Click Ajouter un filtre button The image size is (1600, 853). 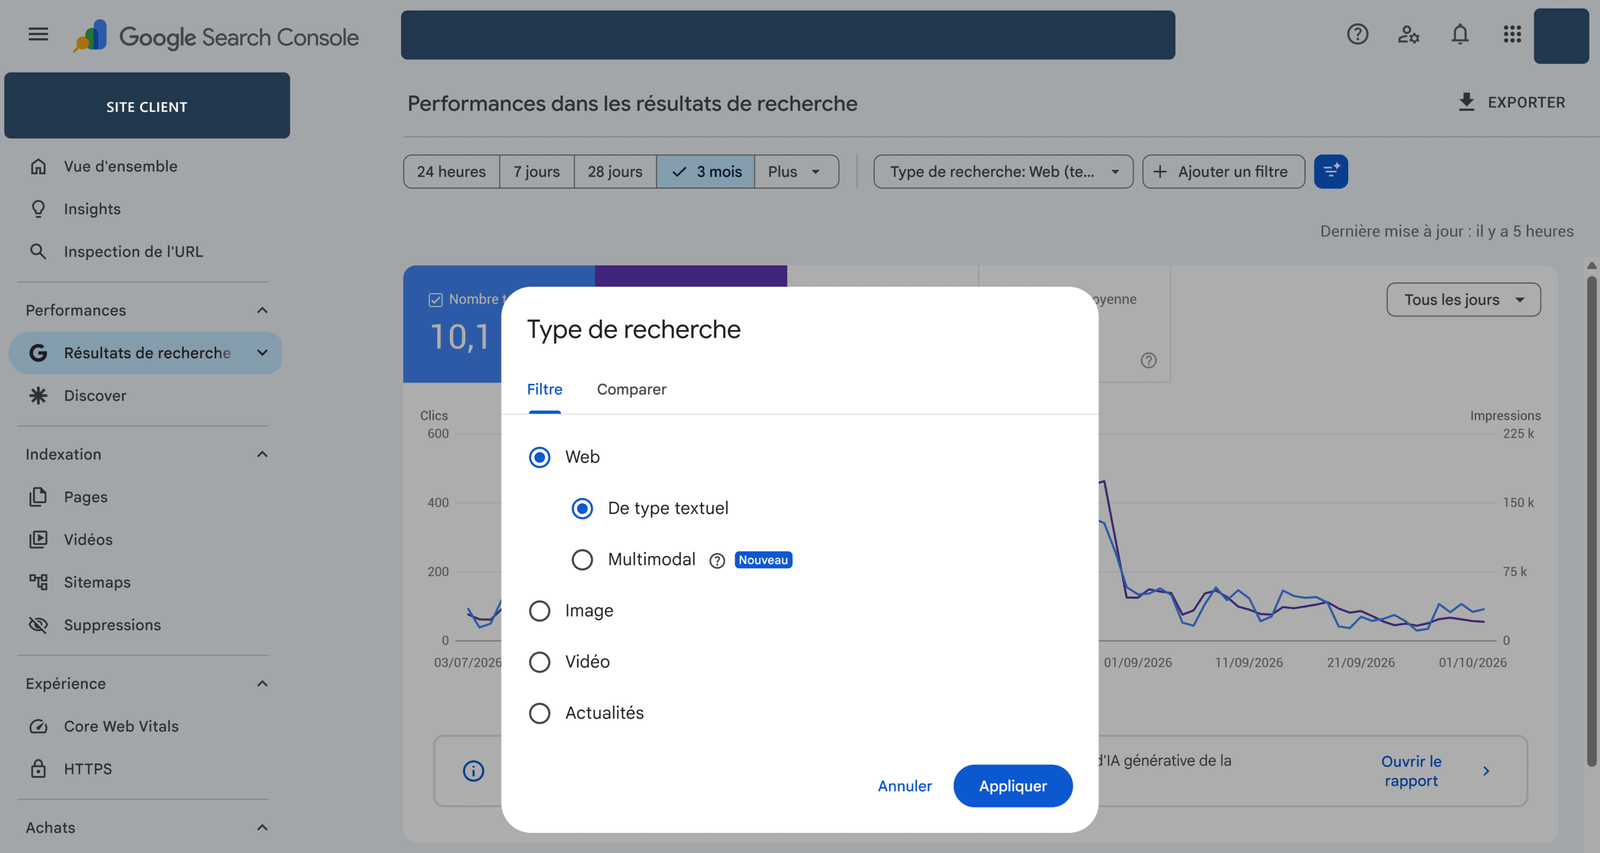click(1224, 171)
